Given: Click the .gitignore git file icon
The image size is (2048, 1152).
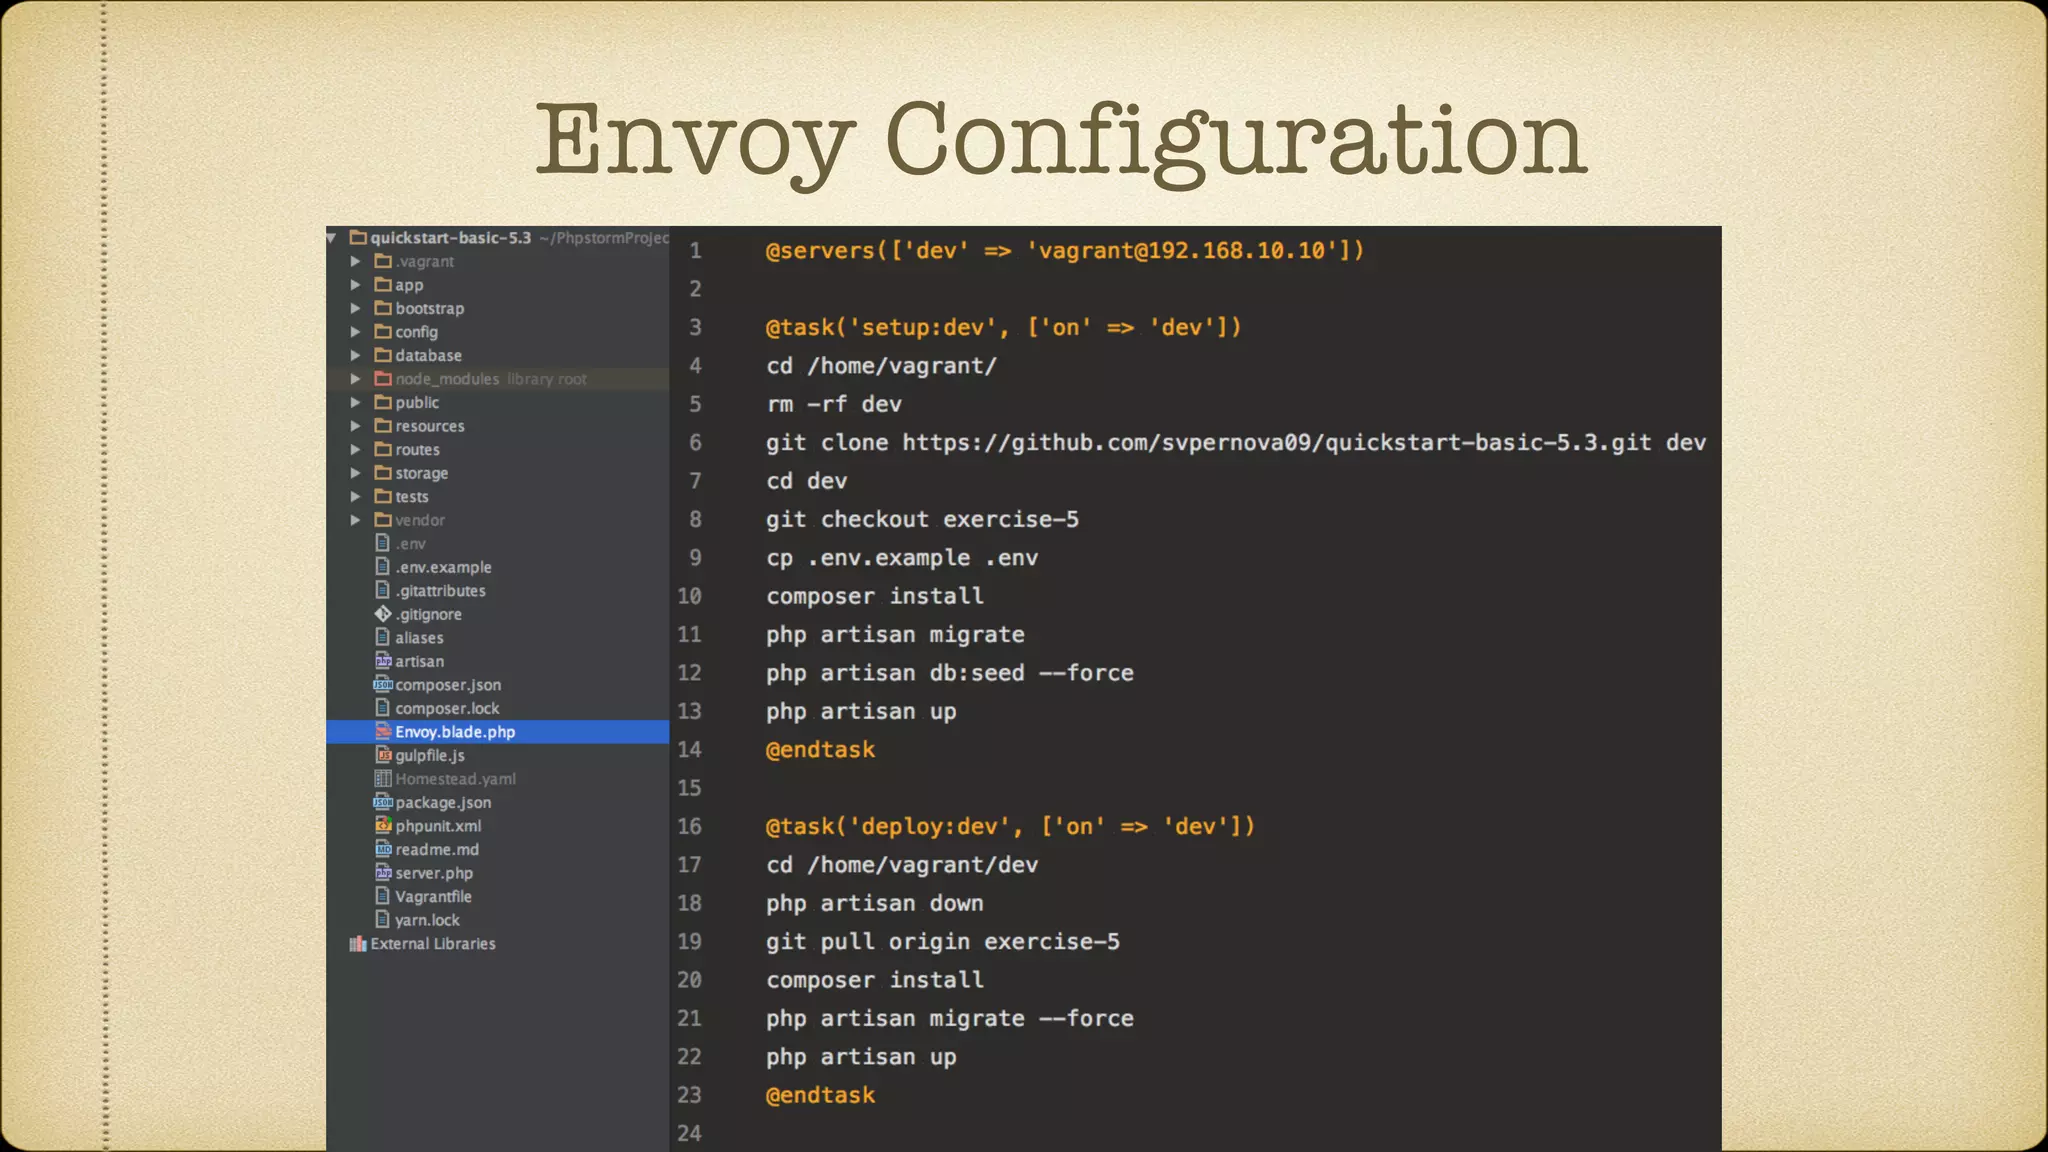Looking at the screenshot, I should click(x=383, y=614).
